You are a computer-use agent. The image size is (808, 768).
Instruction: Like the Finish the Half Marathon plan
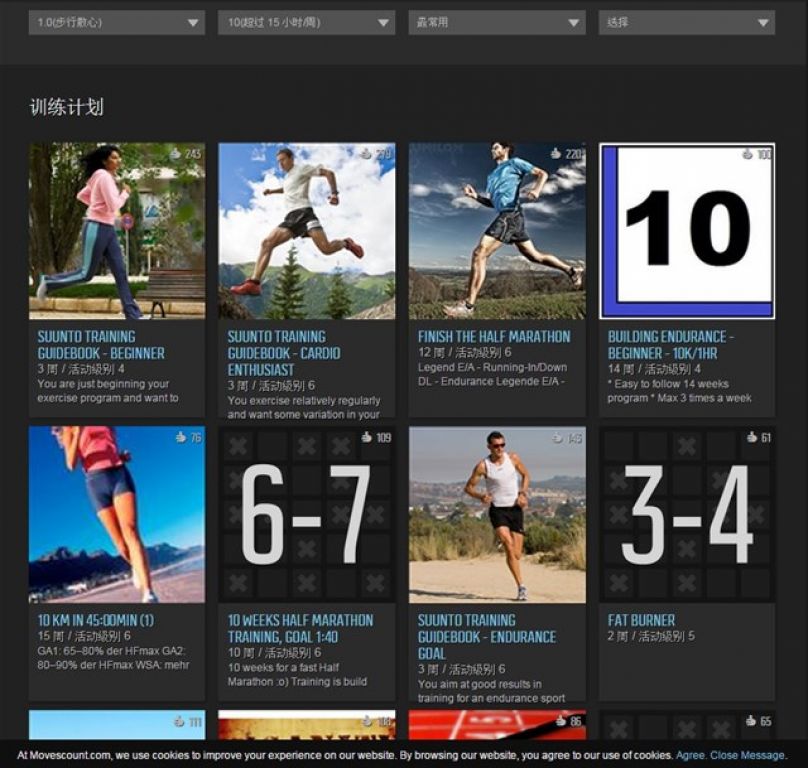point(555,154)
